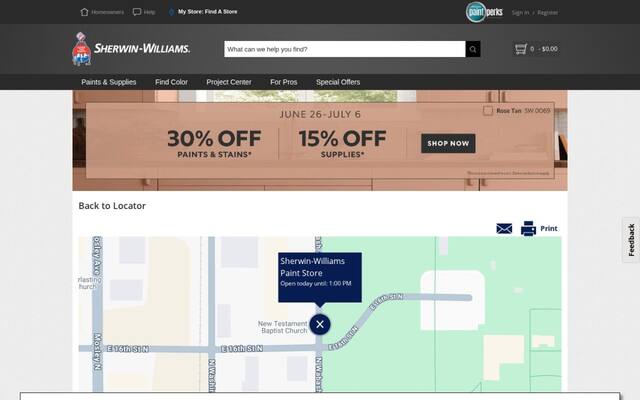Click the JUNE 26-JULY 6 banner date
Screen dimensions: 640x400
(320, 114)
